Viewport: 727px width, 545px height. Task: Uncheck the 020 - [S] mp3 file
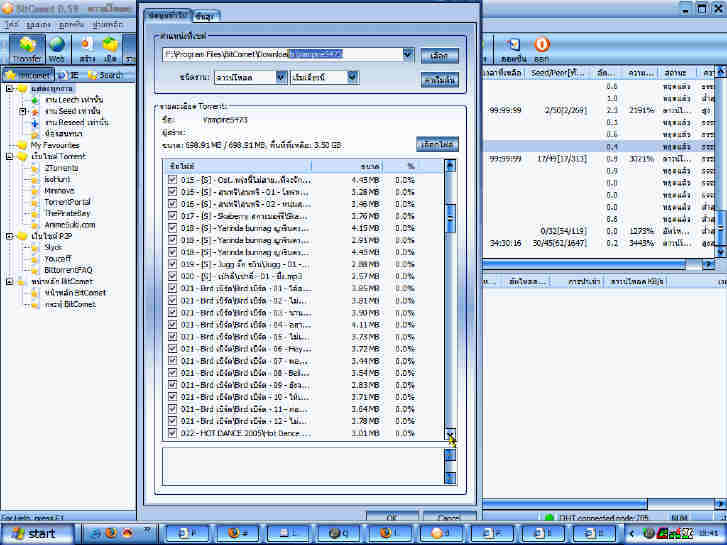click(x=172, y=276)
